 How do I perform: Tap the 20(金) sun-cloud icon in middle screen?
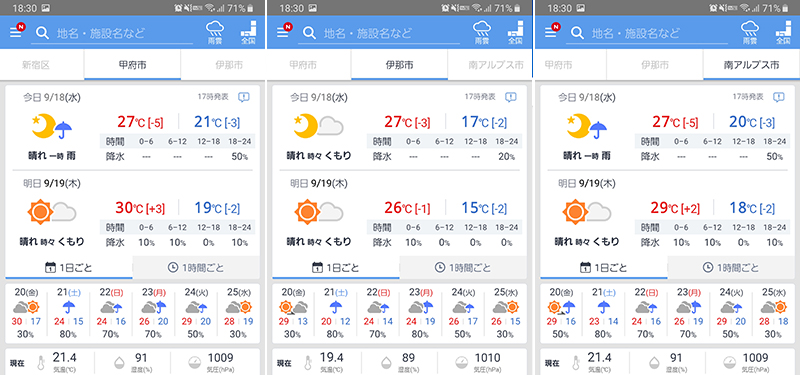(293, 307)
